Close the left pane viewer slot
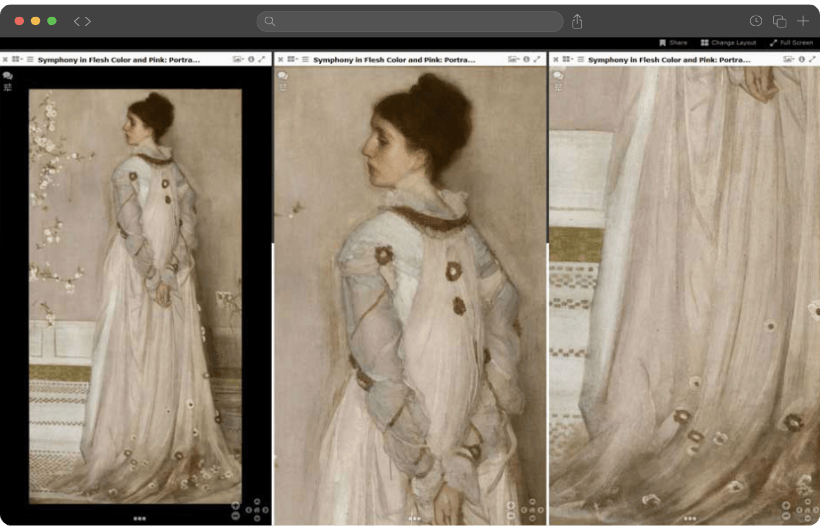820x530 pixels. (5, 60)
